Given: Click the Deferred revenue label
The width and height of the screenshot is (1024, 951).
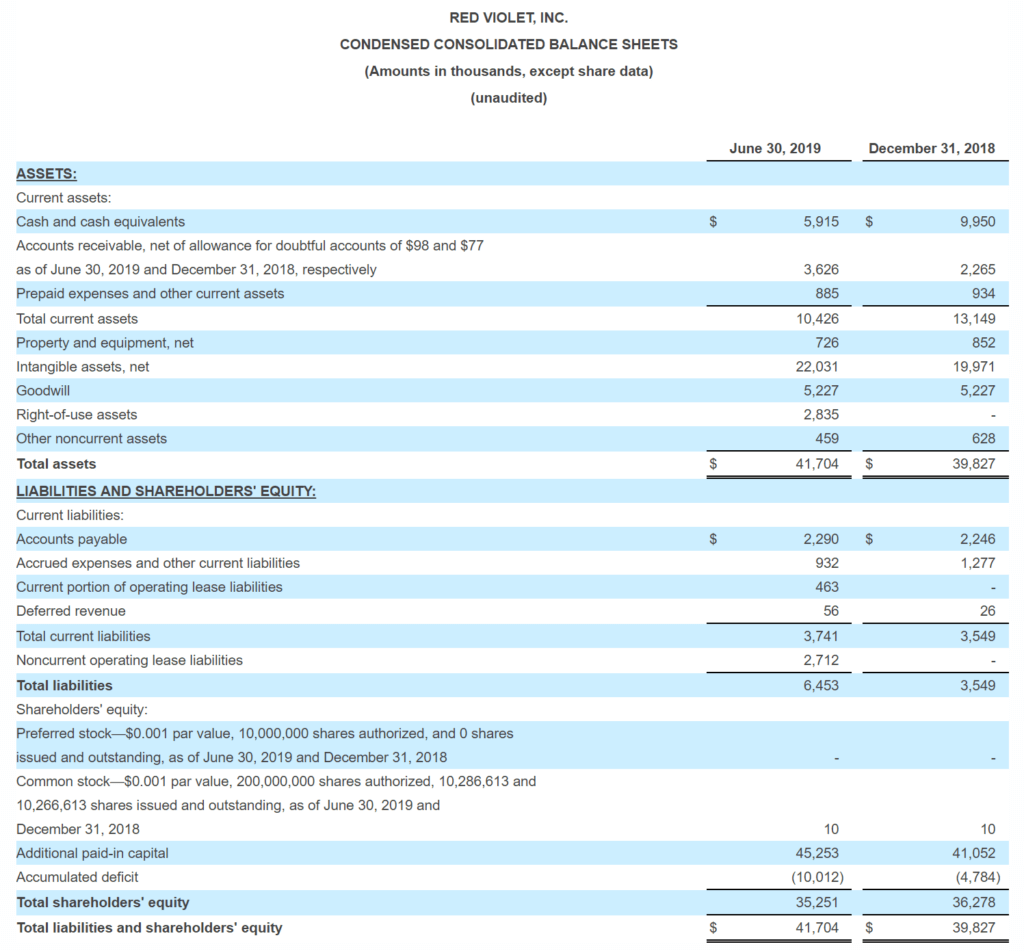Looking at the screenshot, I should [71, 611].
